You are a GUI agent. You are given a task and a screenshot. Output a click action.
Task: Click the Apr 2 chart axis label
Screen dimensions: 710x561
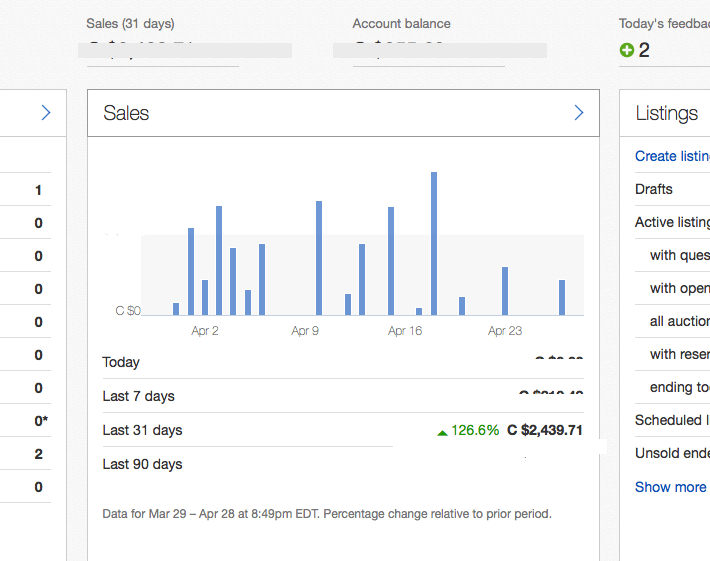[205, 331]
